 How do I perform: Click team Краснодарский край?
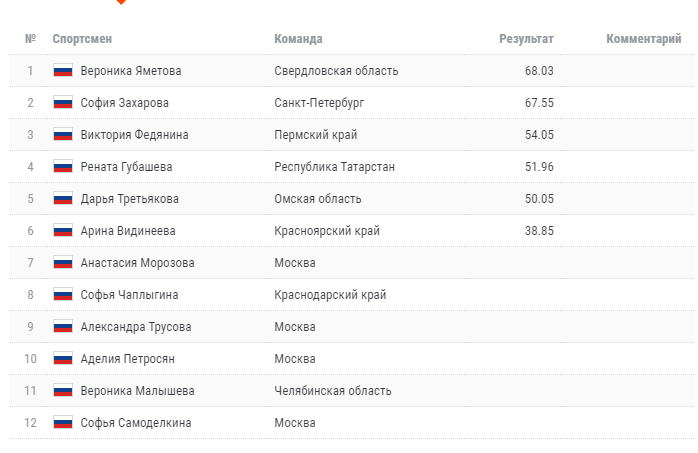(x=330, y=295)
